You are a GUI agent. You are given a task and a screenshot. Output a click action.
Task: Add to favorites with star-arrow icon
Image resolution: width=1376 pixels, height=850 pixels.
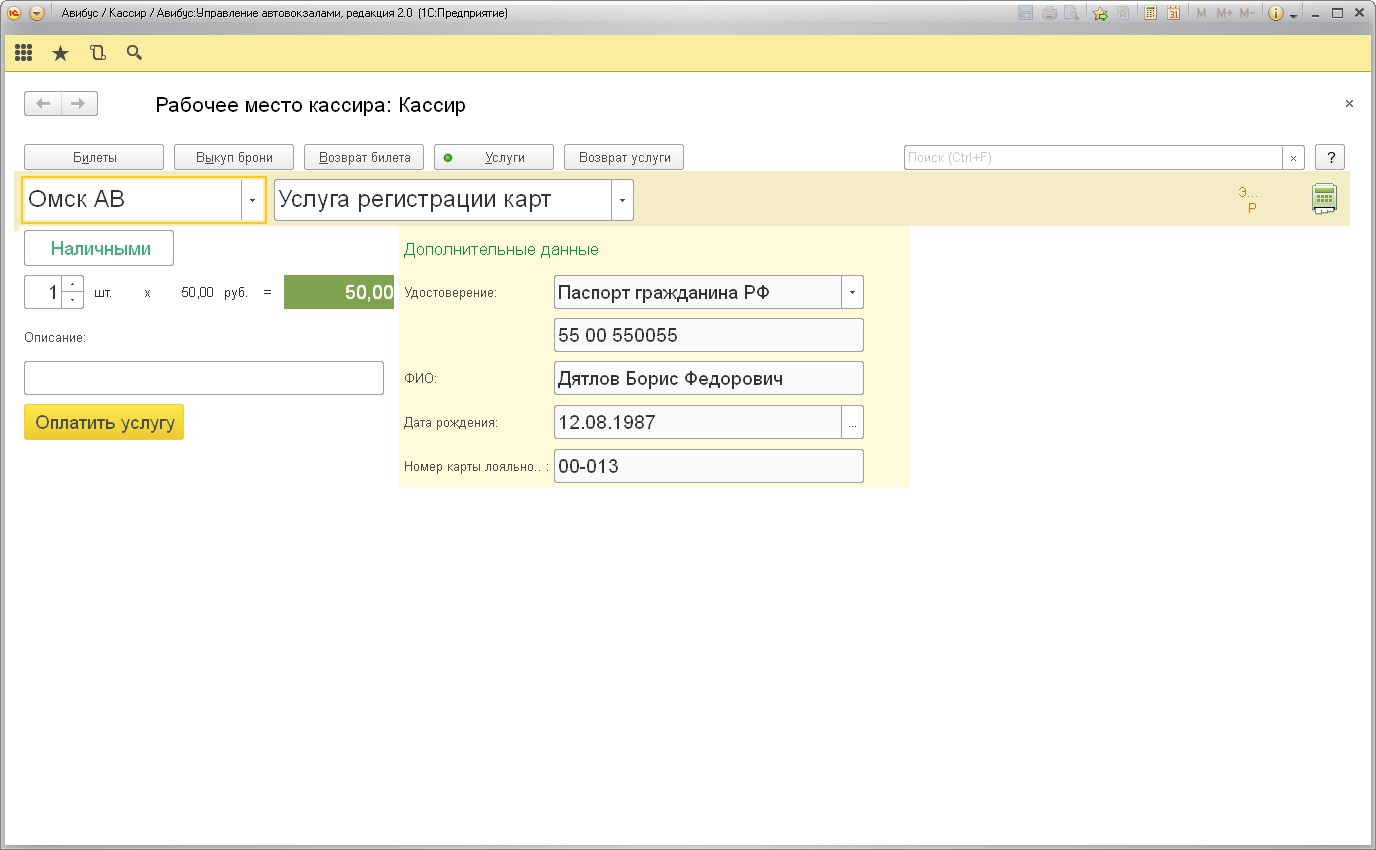tap(1100, 14)
